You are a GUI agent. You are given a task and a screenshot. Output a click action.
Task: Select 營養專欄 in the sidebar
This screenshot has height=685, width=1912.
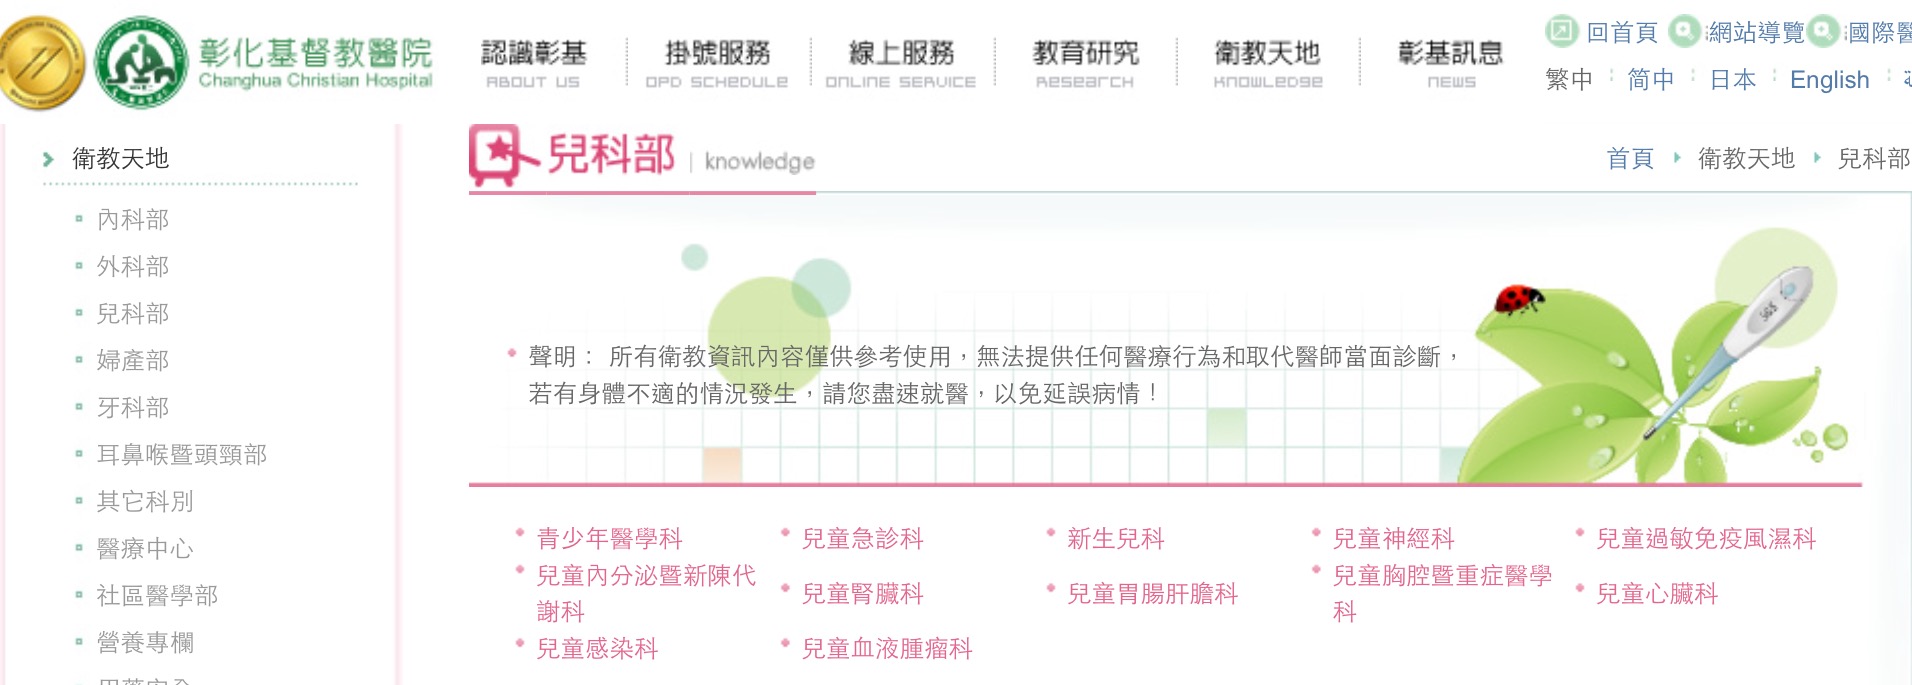[x=145, y=643]
